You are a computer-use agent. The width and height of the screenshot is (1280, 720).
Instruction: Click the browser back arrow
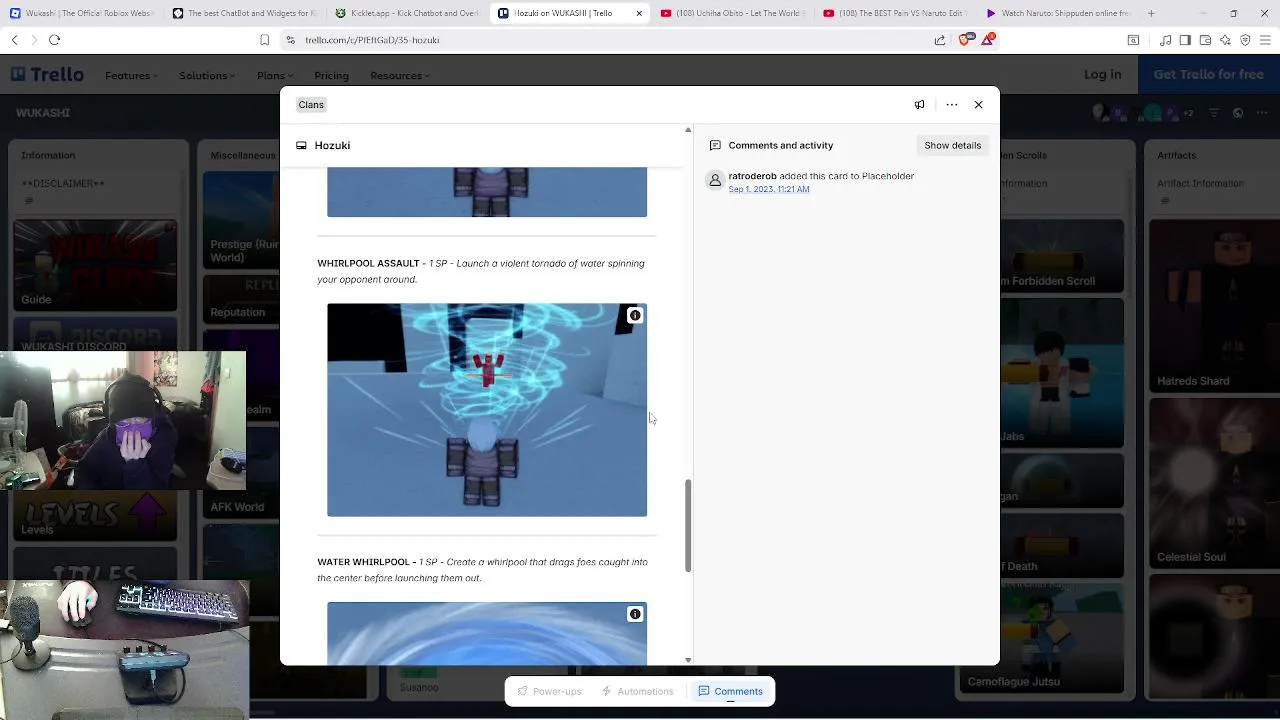coord(14,40)
